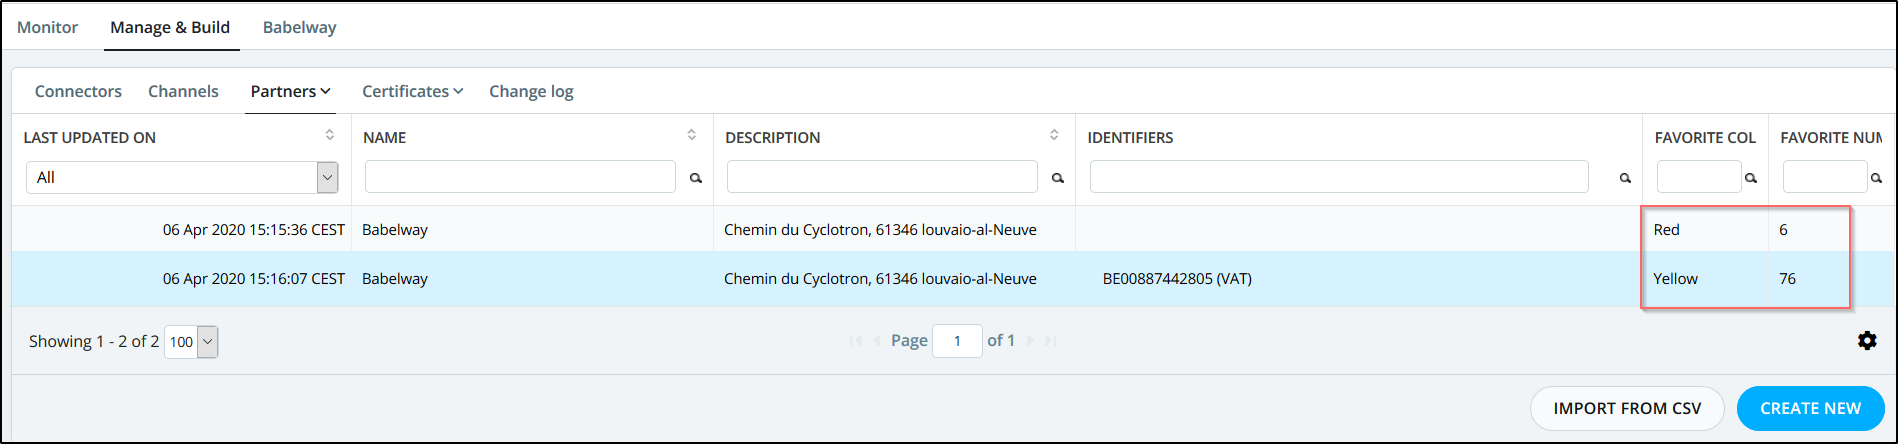Open the Change log tab
Viewport: 1898px width, 444px height.
(531, 91)
